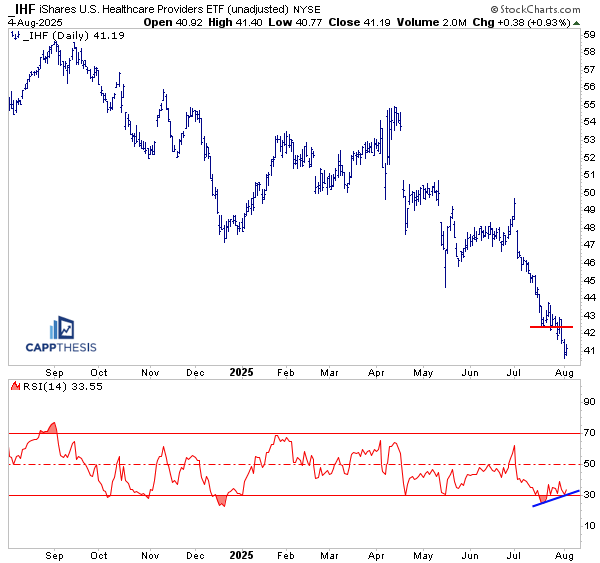Click the Open 40.92 value
This screenshot has width=600, height=563.
173,23
